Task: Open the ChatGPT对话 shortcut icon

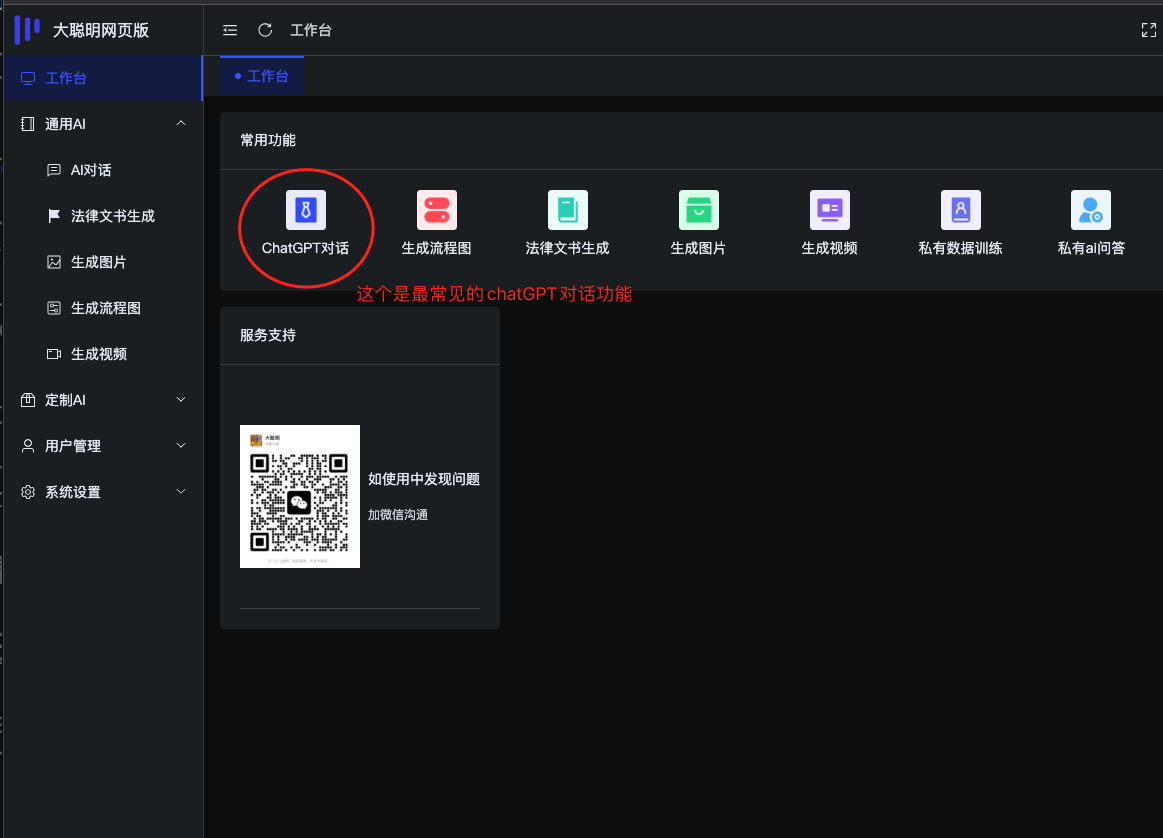Action: pyautogui.click(x=306, y=210)
